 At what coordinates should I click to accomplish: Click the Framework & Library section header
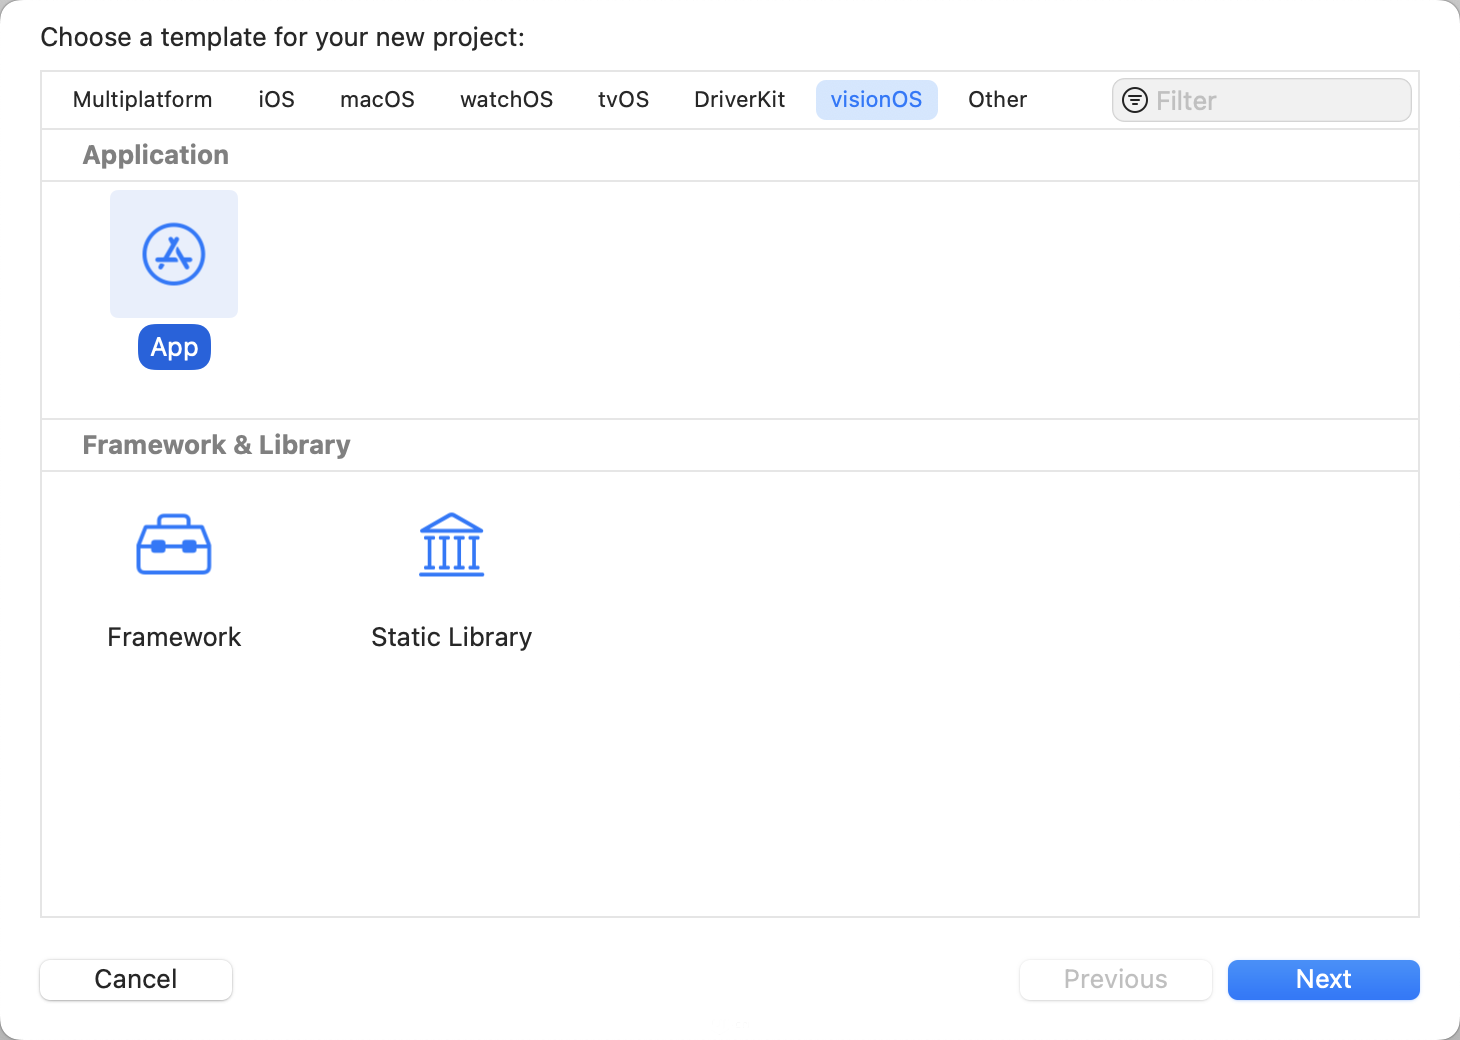point(217,445)
